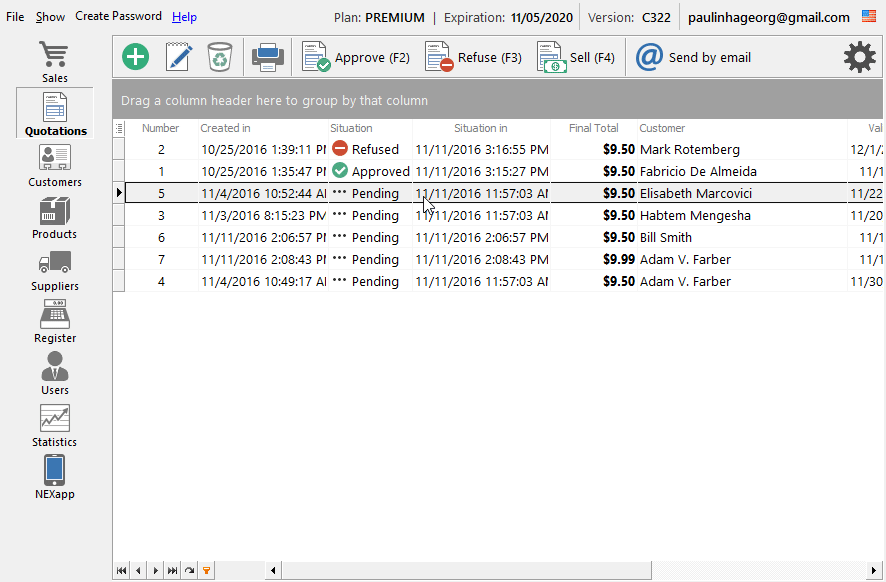Send the quotation by email
886x582 pixels.
tap(693, 57)
